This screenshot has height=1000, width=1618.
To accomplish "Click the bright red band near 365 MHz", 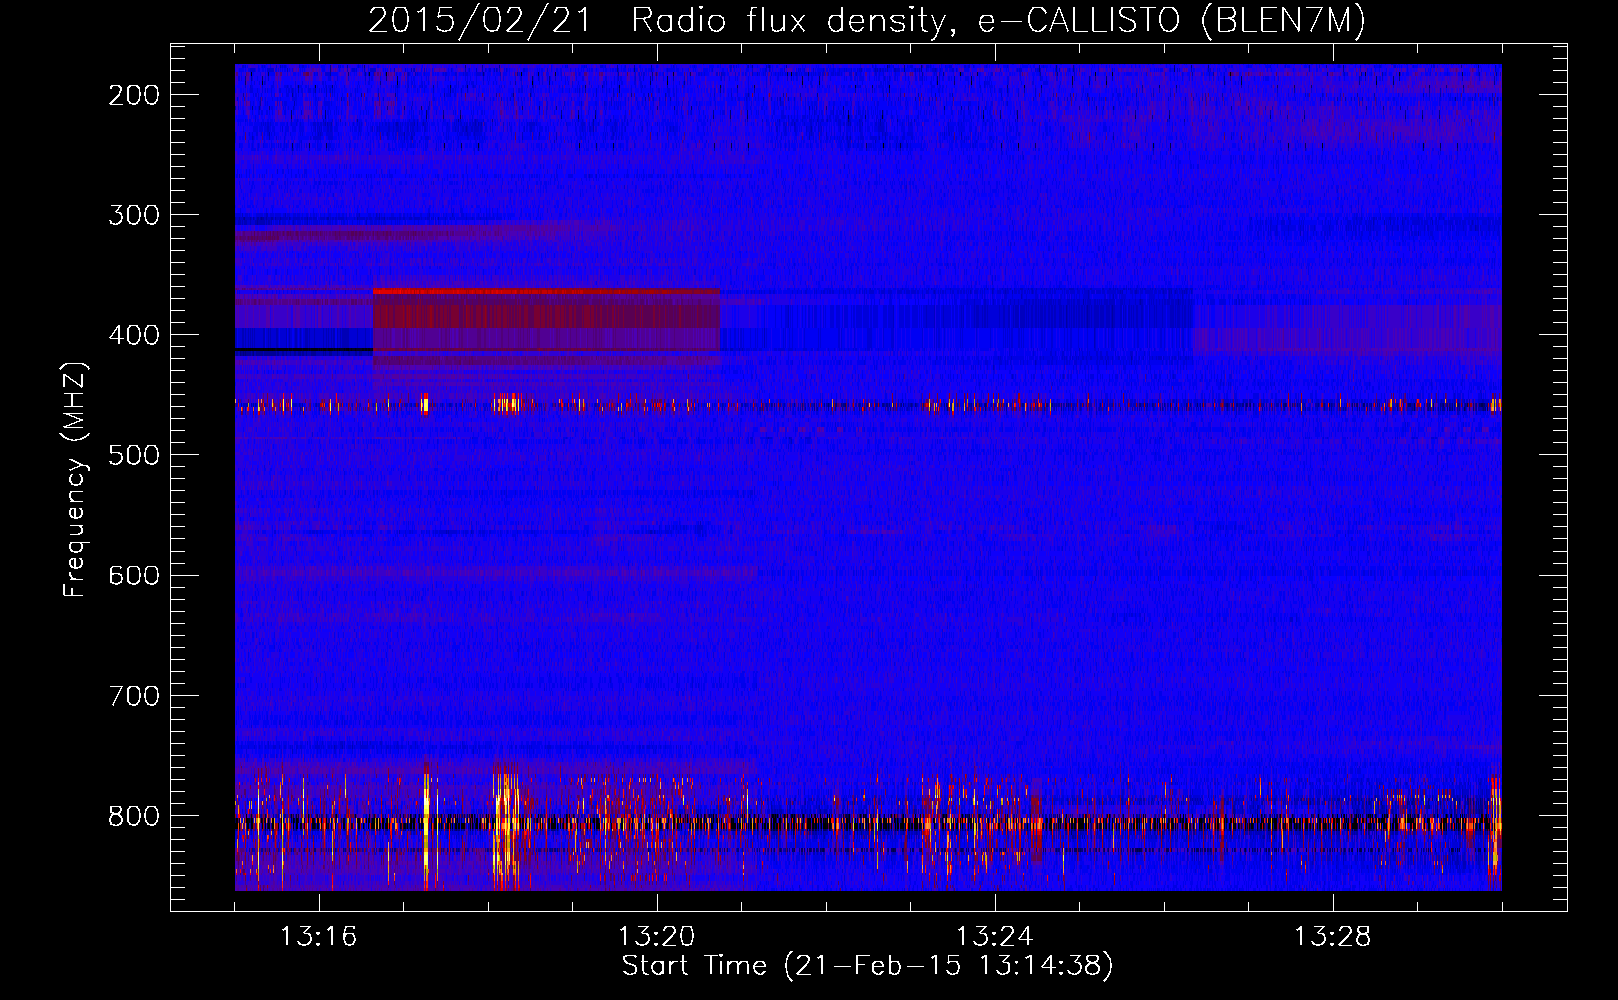I will tap(546, 291).
